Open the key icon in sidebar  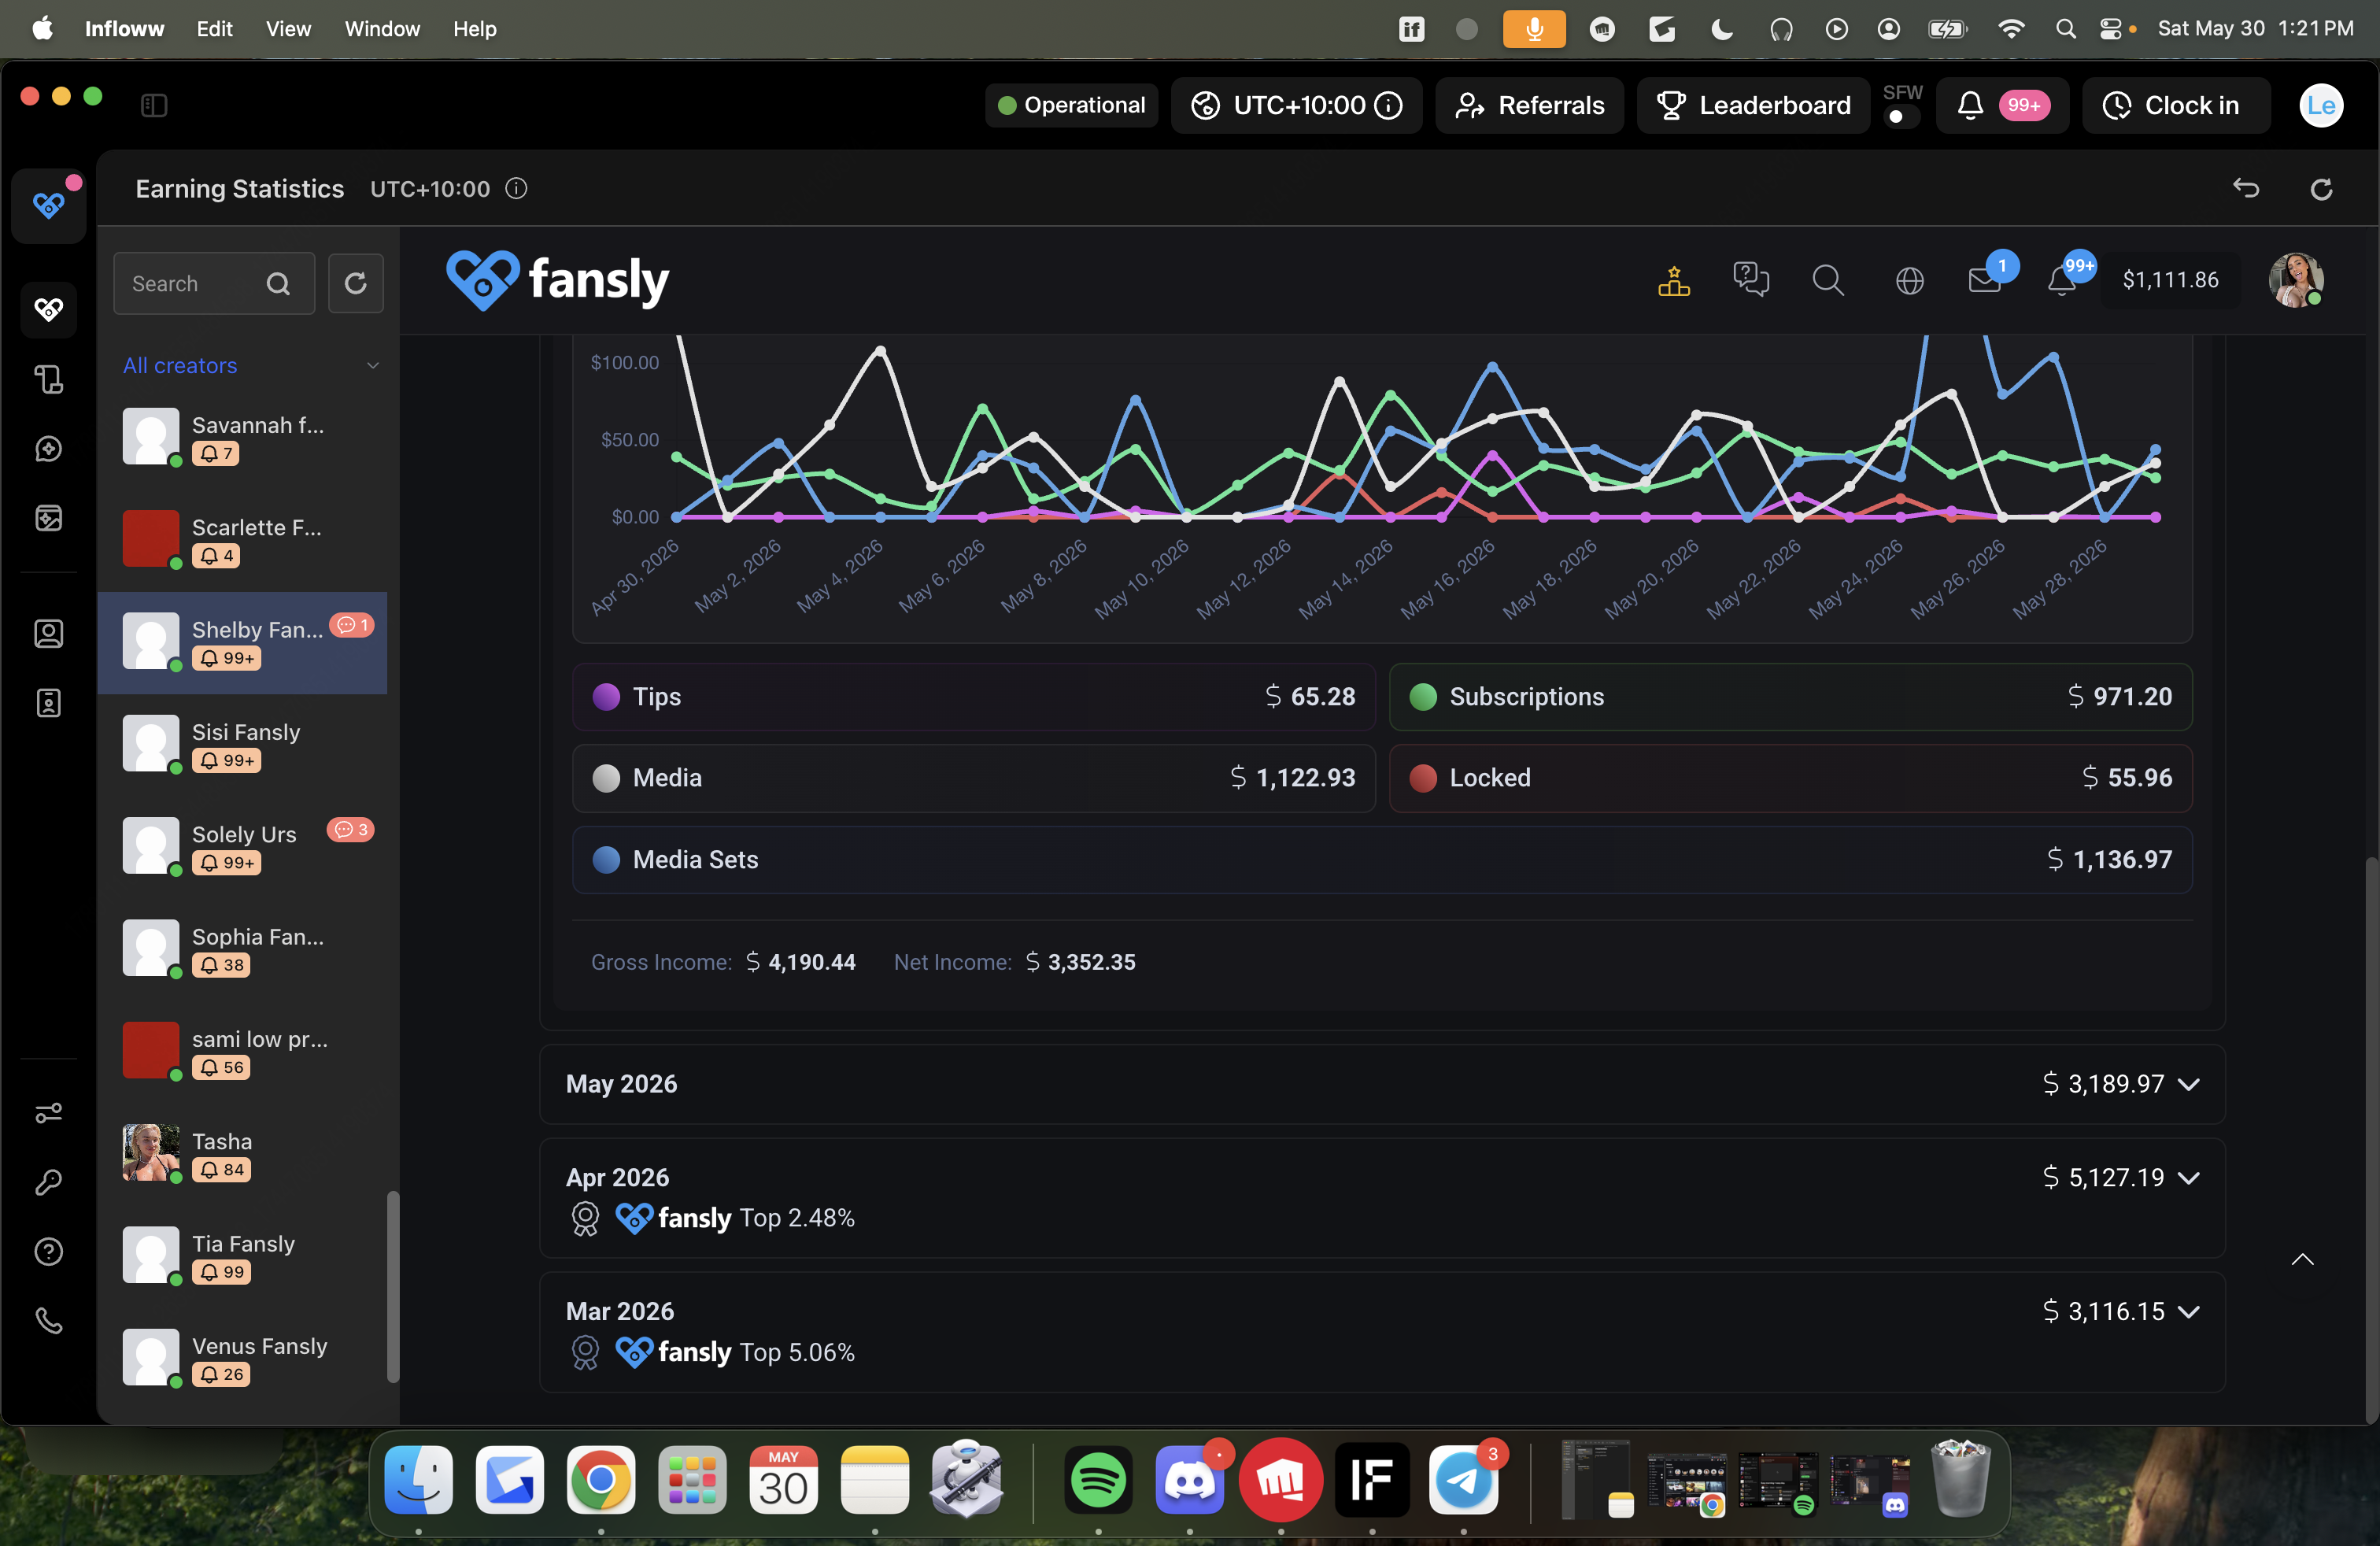click(x=49, y=1182)
